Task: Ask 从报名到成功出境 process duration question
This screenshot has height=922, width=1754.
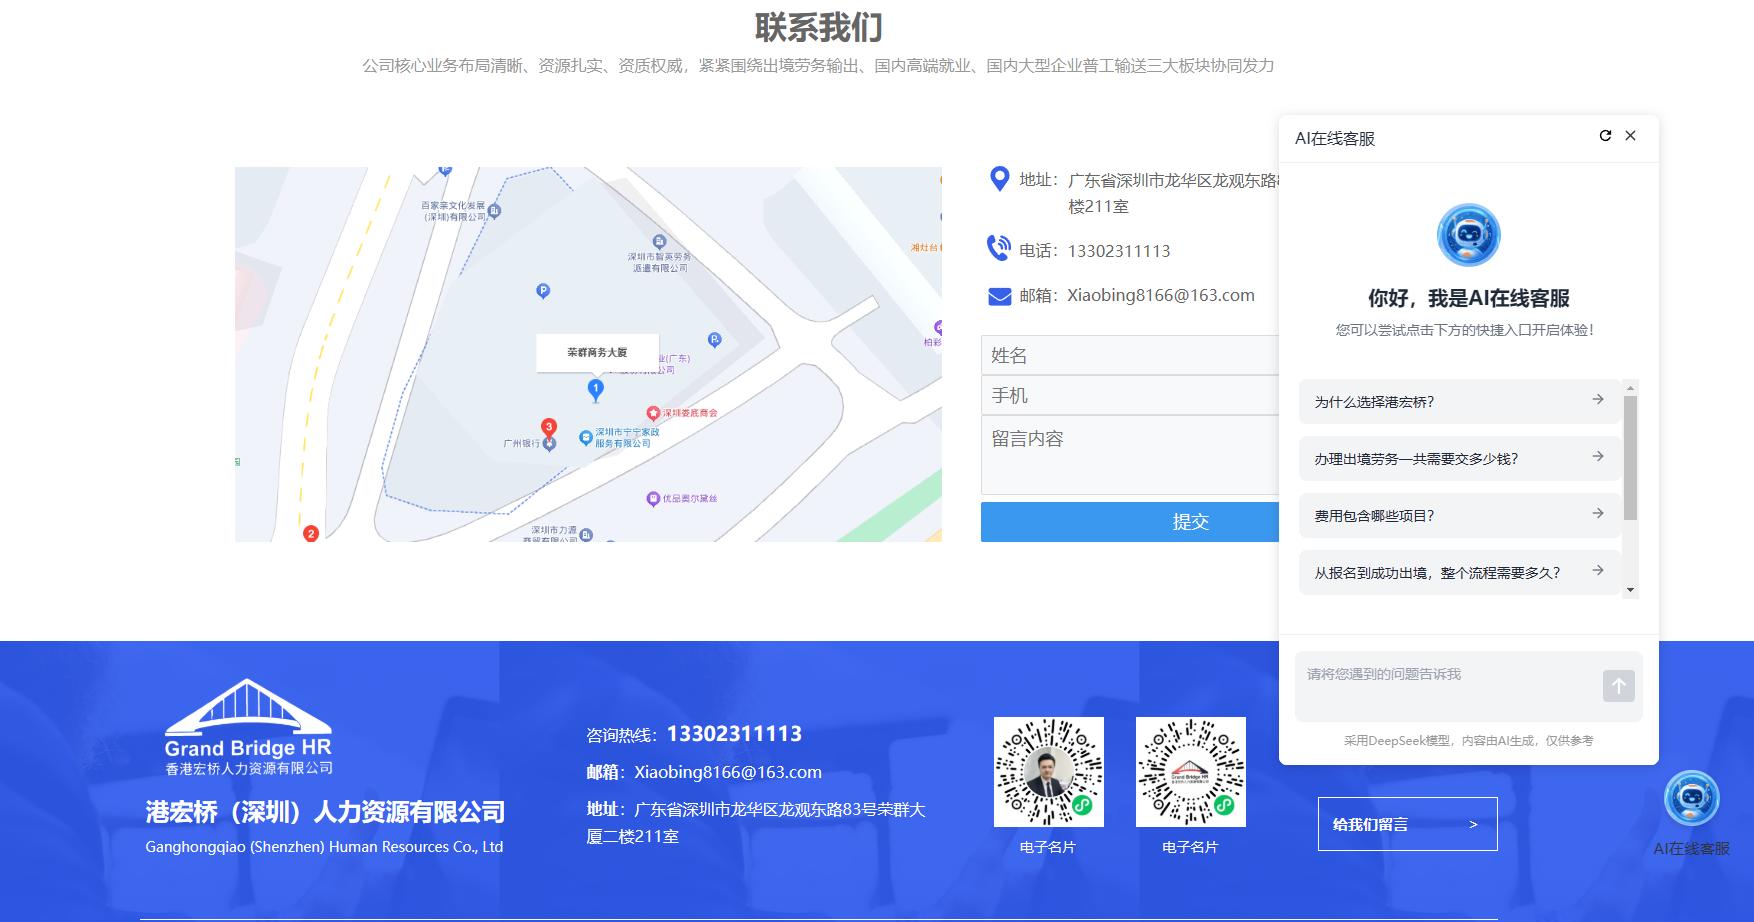Action: tap(1459, 573)
